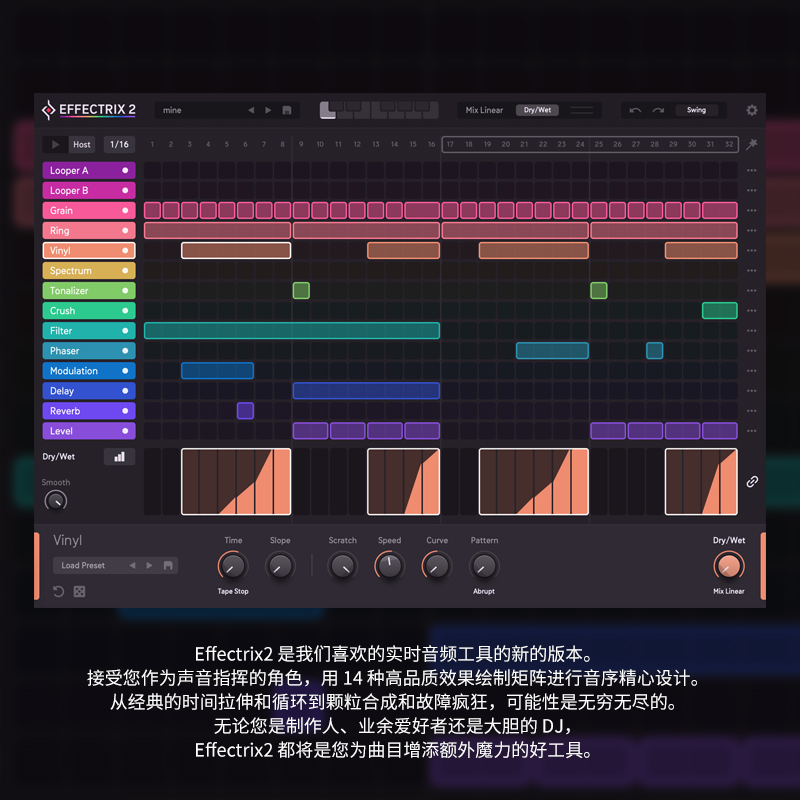Save the 'mine' preset via disk icon
Viewport: 800px width, 800px height.
click(287, 110)
